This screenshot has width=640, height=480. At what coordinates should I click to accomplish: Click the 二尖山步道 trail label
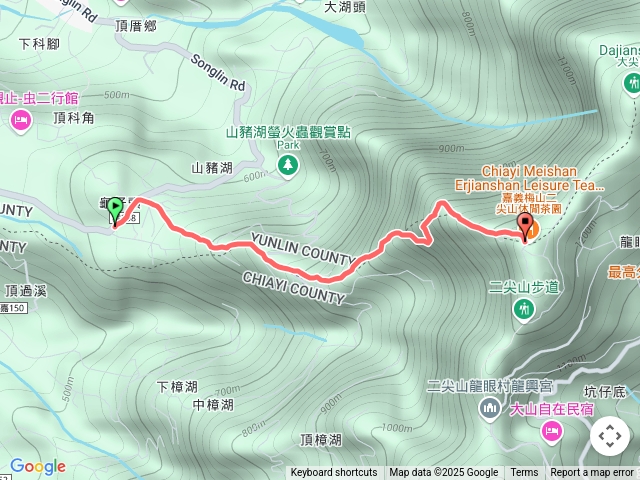524,287
